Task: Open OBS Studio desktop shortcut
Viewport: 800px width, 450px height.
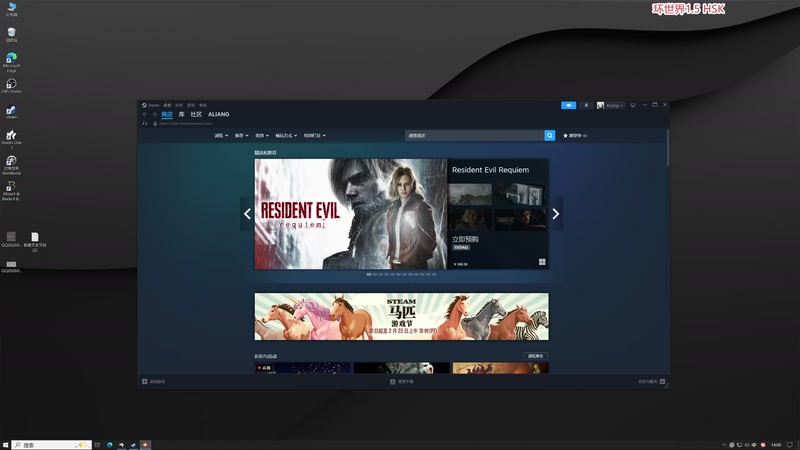Action: click(11, 85)
